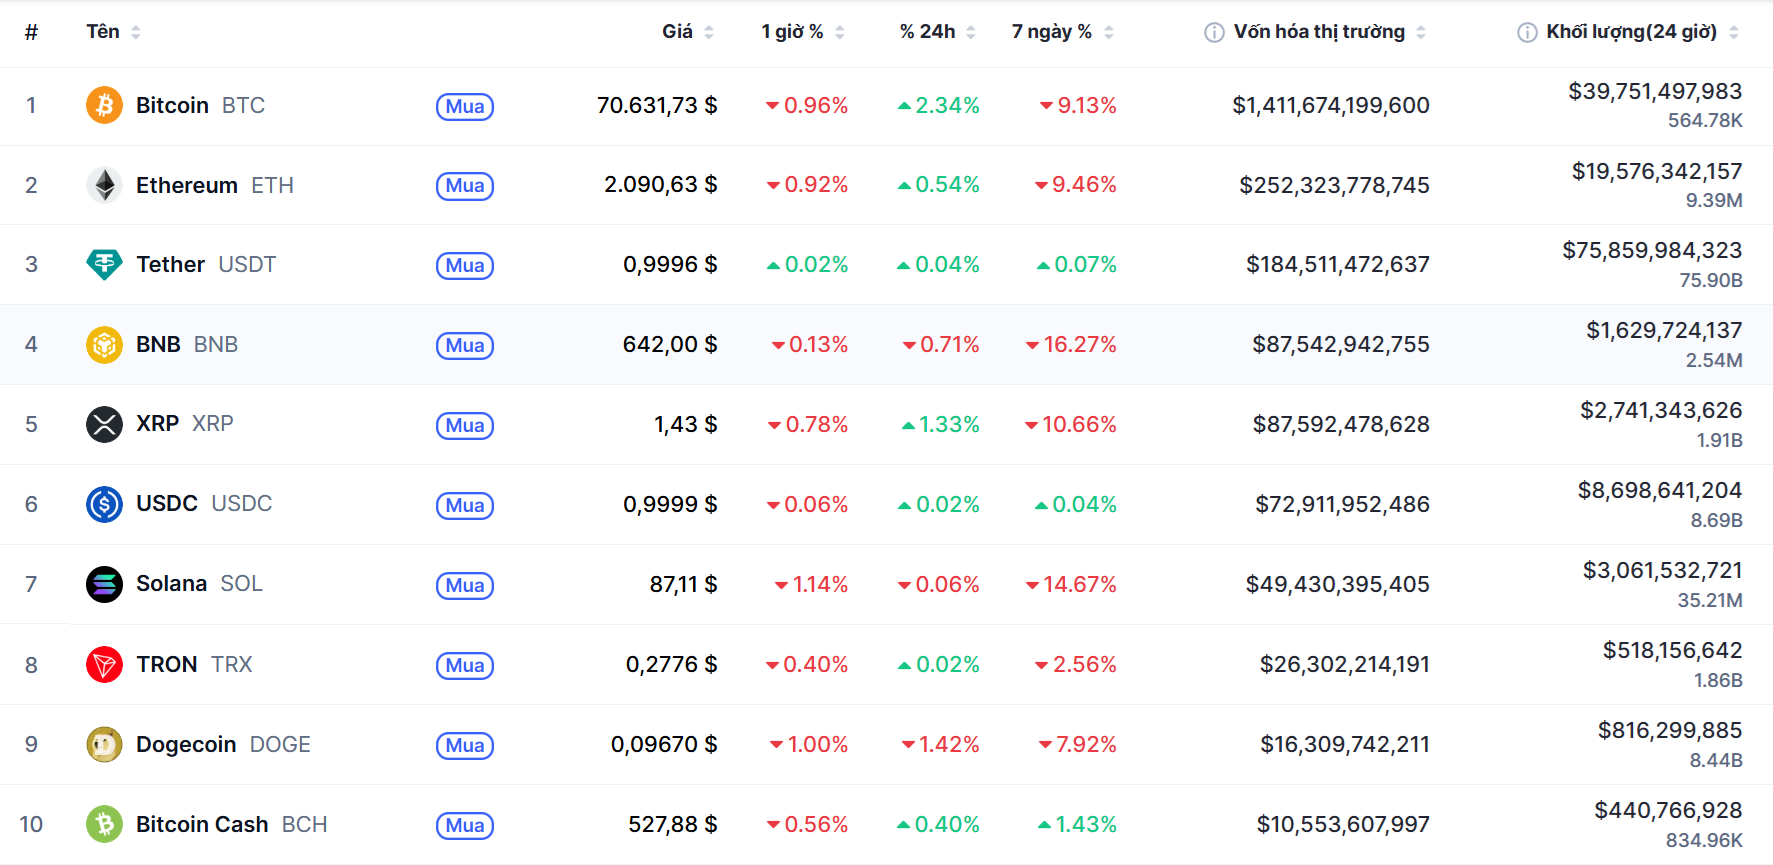Click BNB price 642,00 $
This screenshot has height=865, width=1773.
[670, 344]
